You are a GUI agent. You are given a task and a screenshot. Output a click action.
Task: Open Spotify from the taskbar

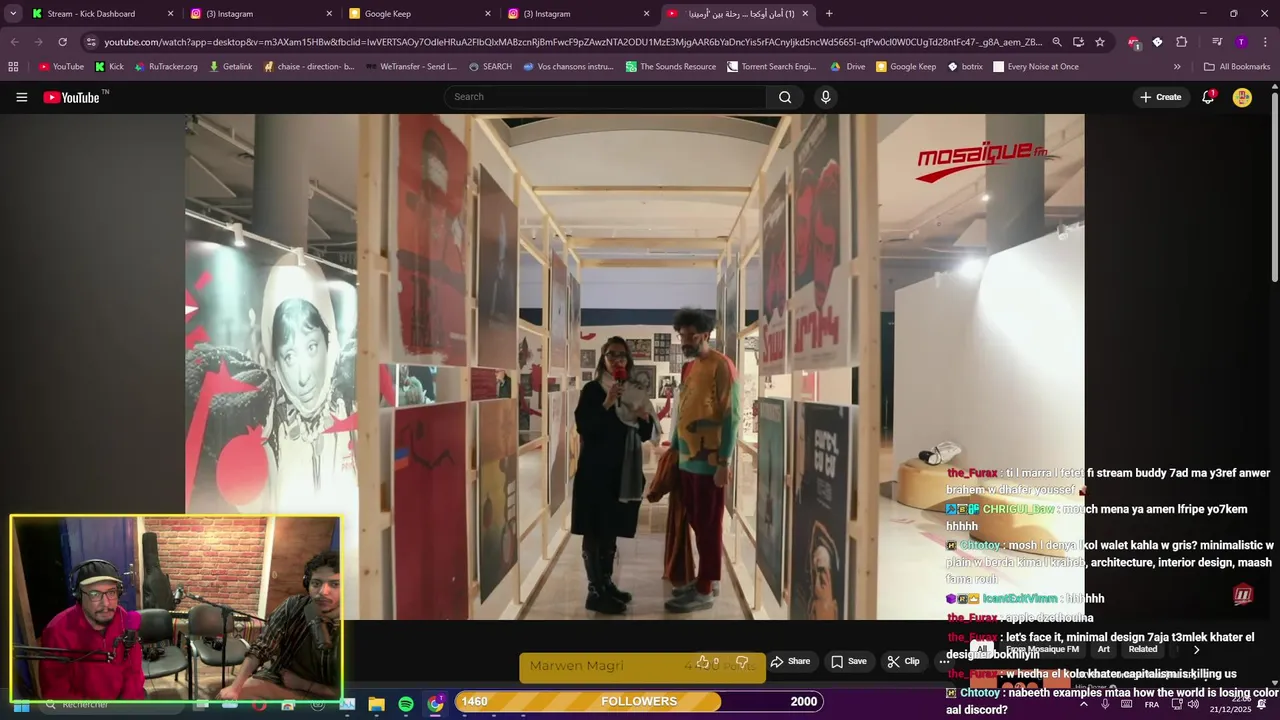coord(406,704)
